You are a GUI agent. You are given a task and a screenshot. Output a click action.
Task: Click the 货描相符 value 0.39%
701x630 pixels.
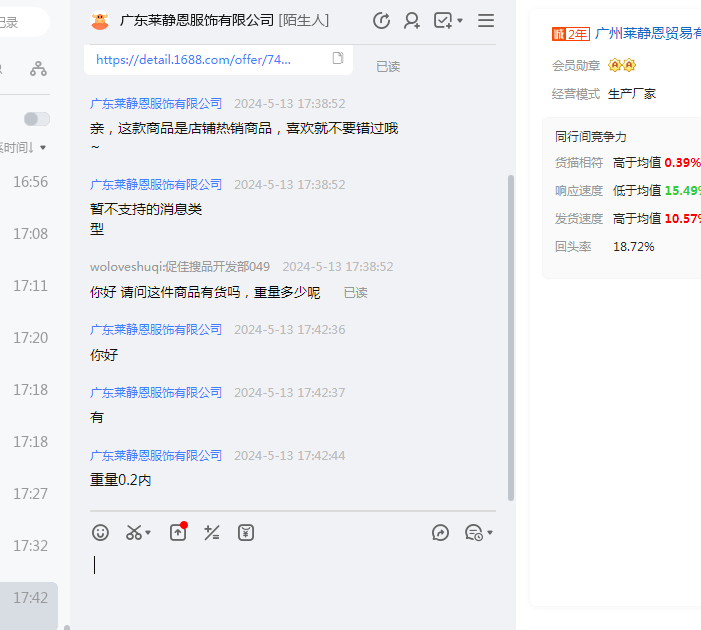pos(683,162)
